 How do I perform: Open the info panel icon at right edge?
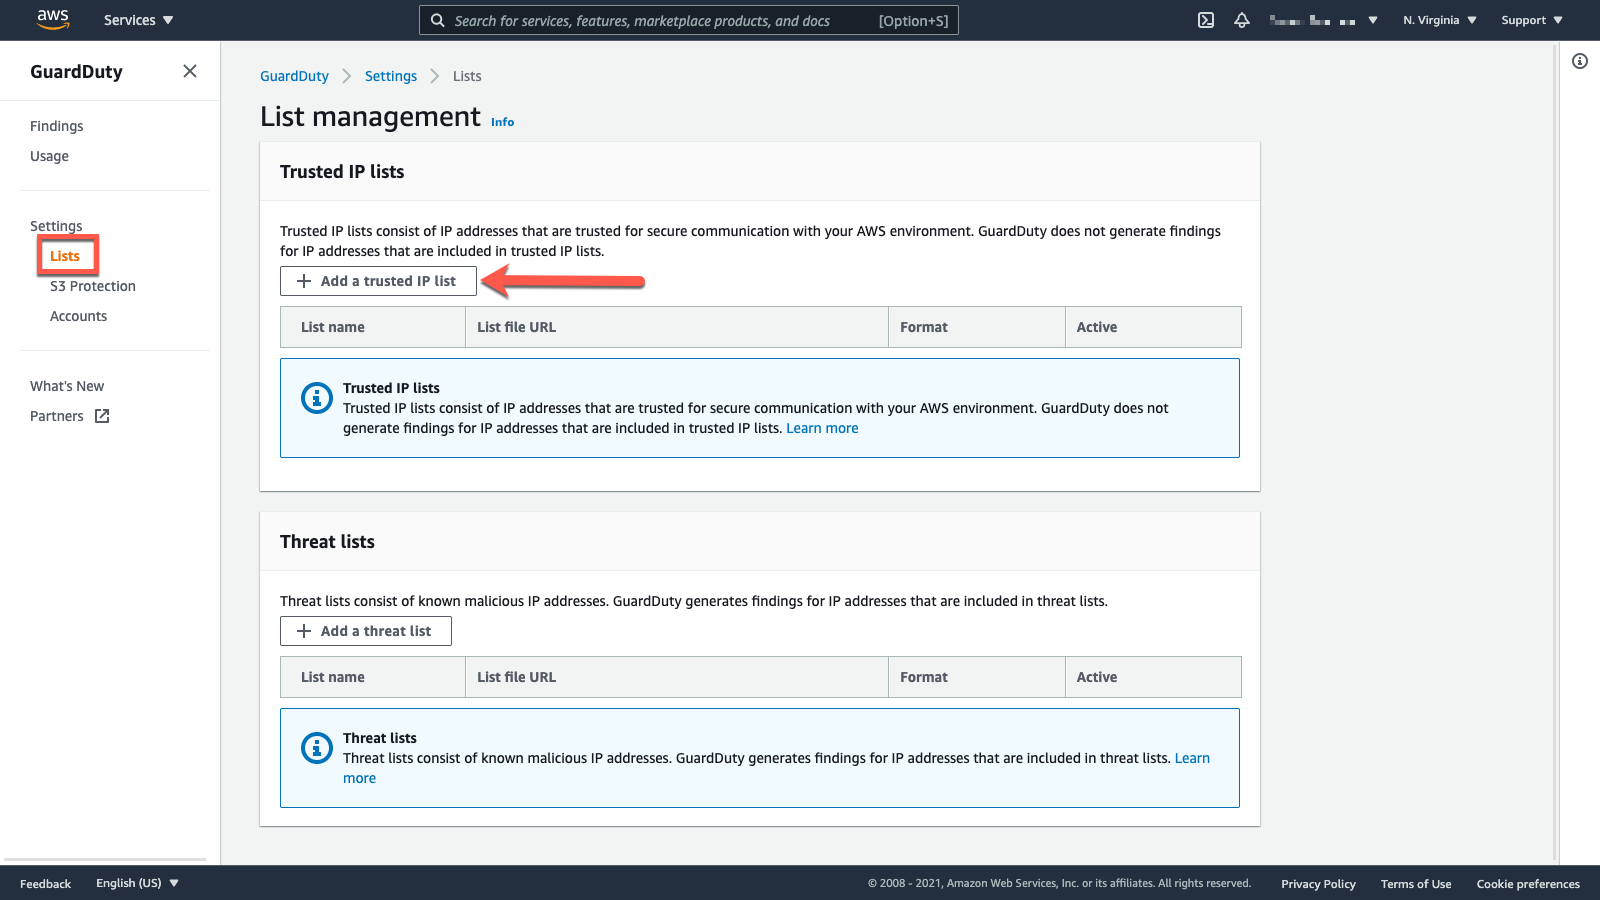[1580, 61]
